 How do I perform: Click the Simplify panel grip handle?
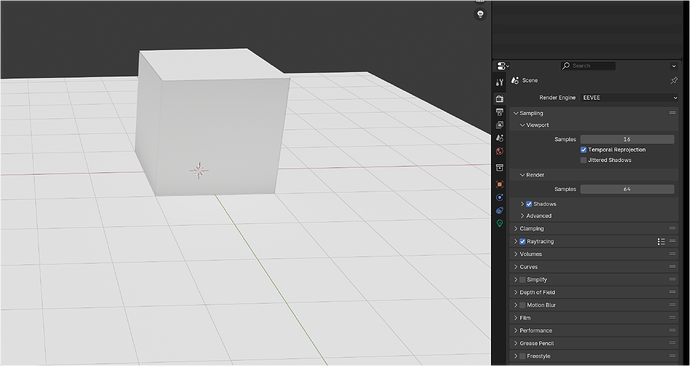click(x=672, y=279)
